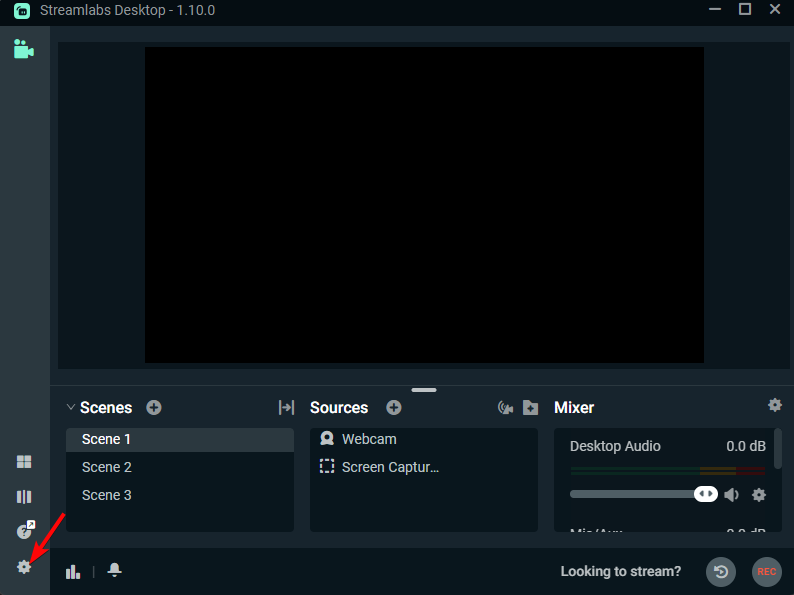Add a new scene with the plus icon
Screen dimensions: 794x595
(x=154, y=408)
